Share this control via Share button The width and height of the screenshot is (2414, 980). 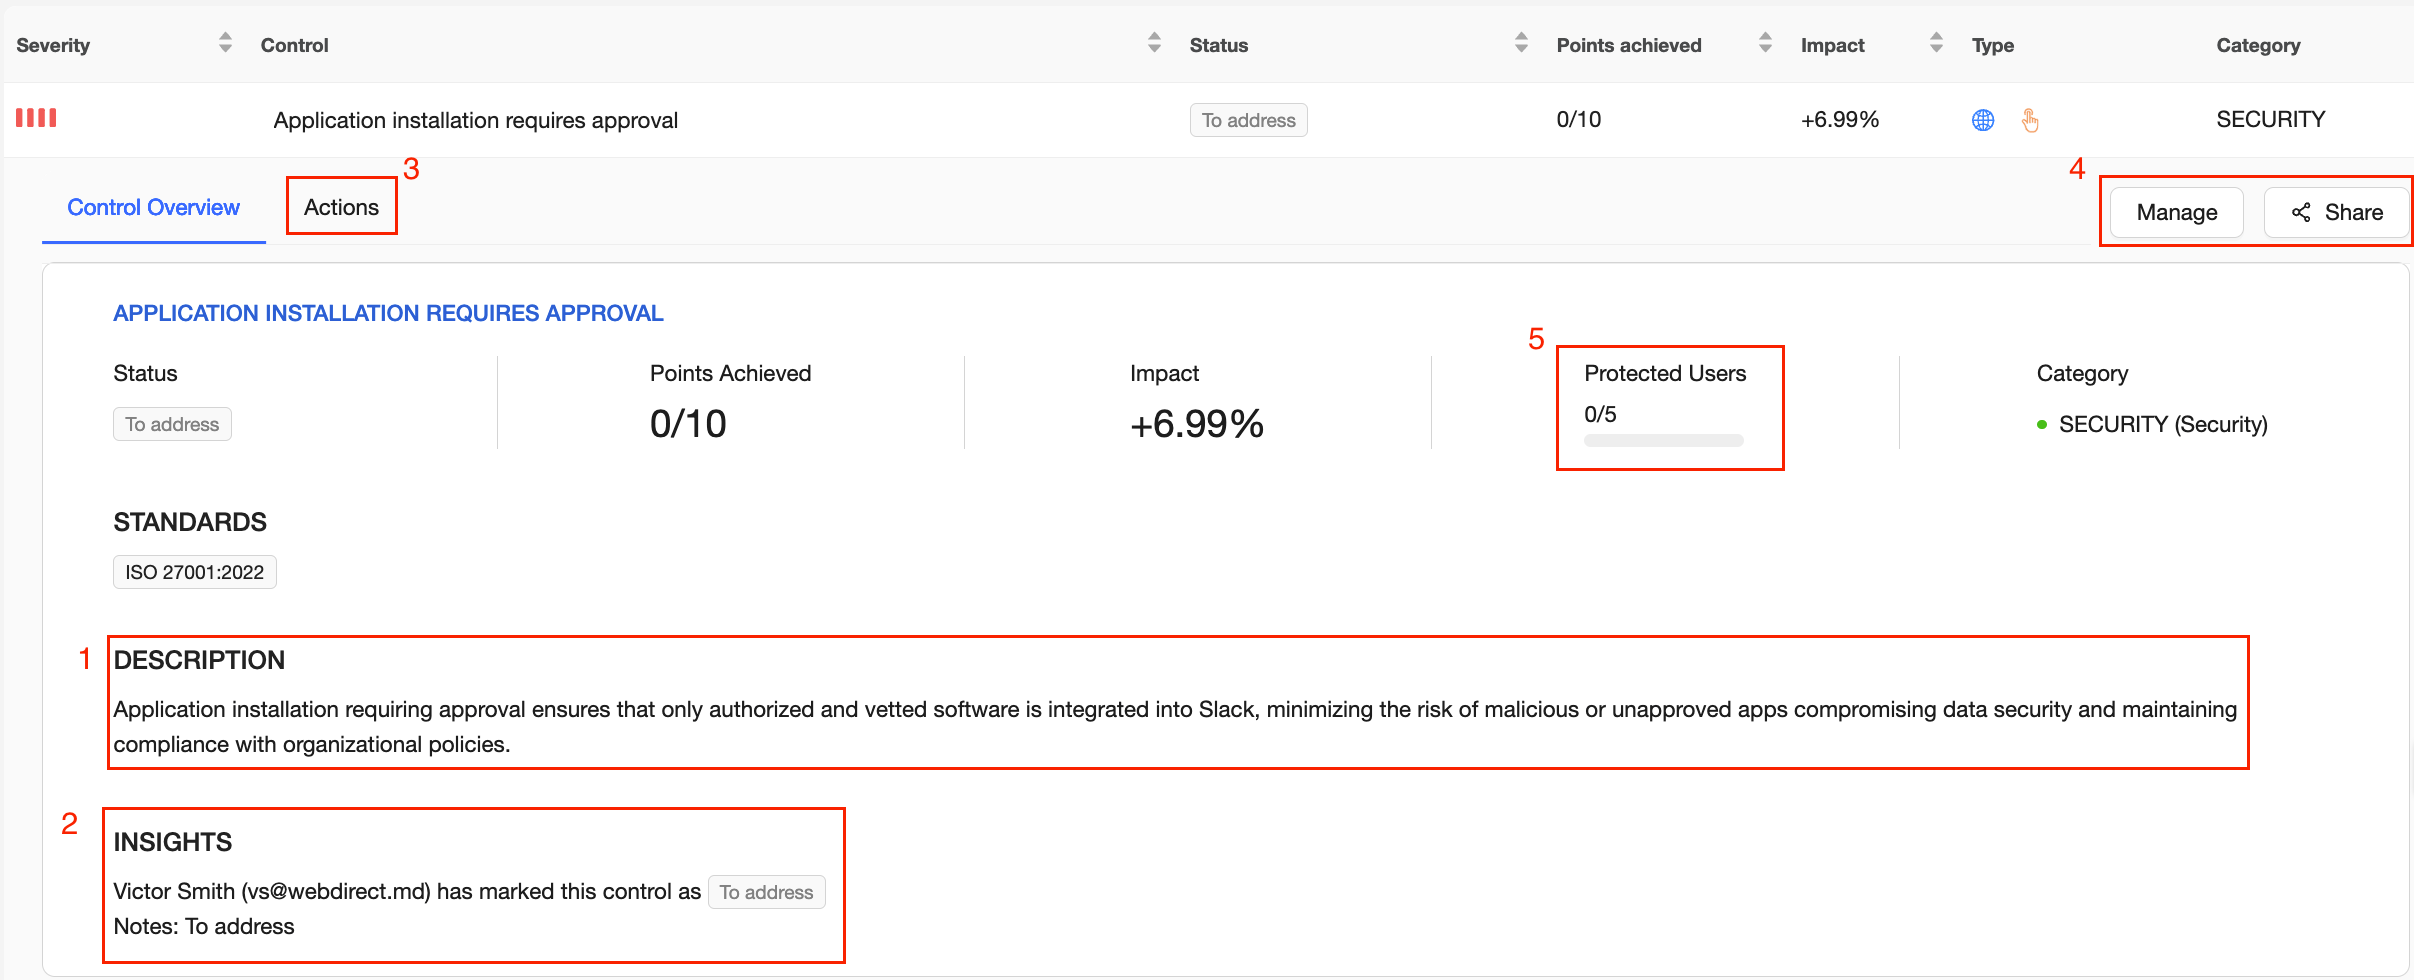tap(2337, 212)
